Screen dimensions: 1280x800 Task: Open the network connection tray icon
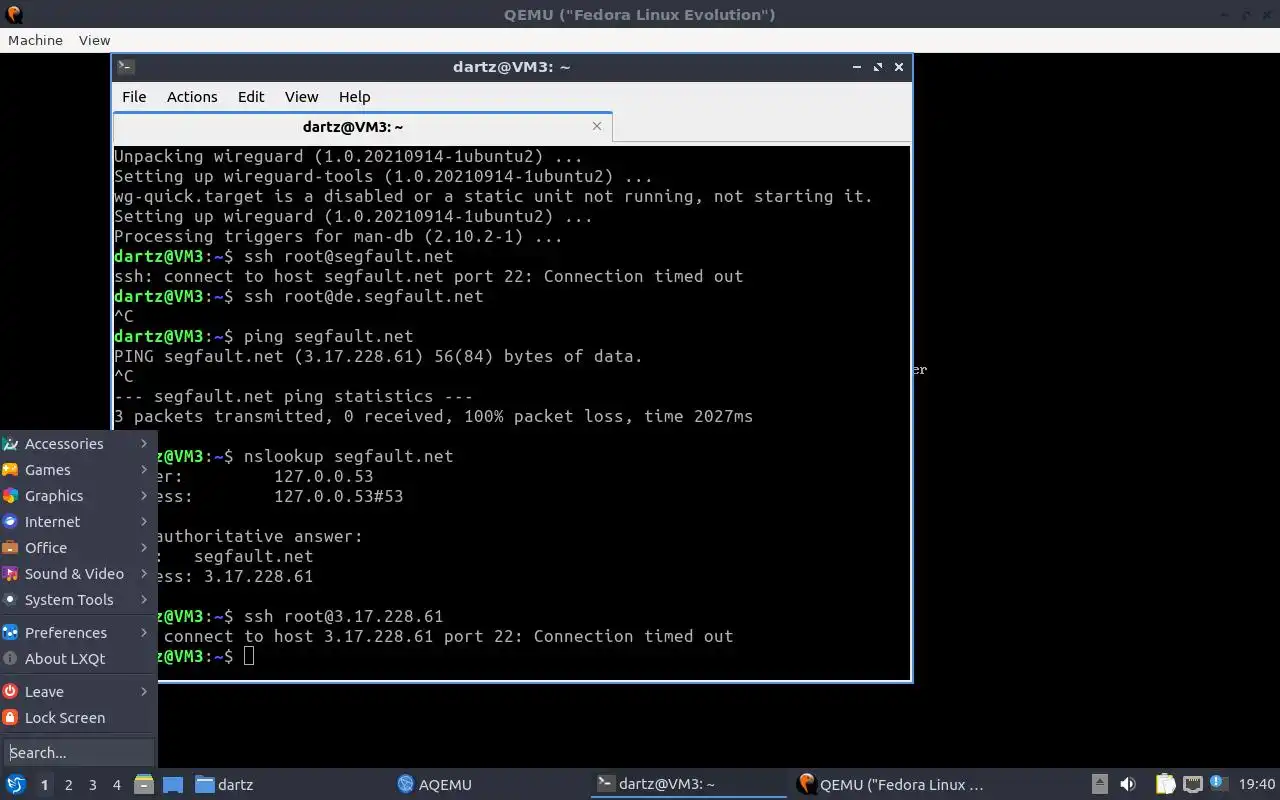1192,785
